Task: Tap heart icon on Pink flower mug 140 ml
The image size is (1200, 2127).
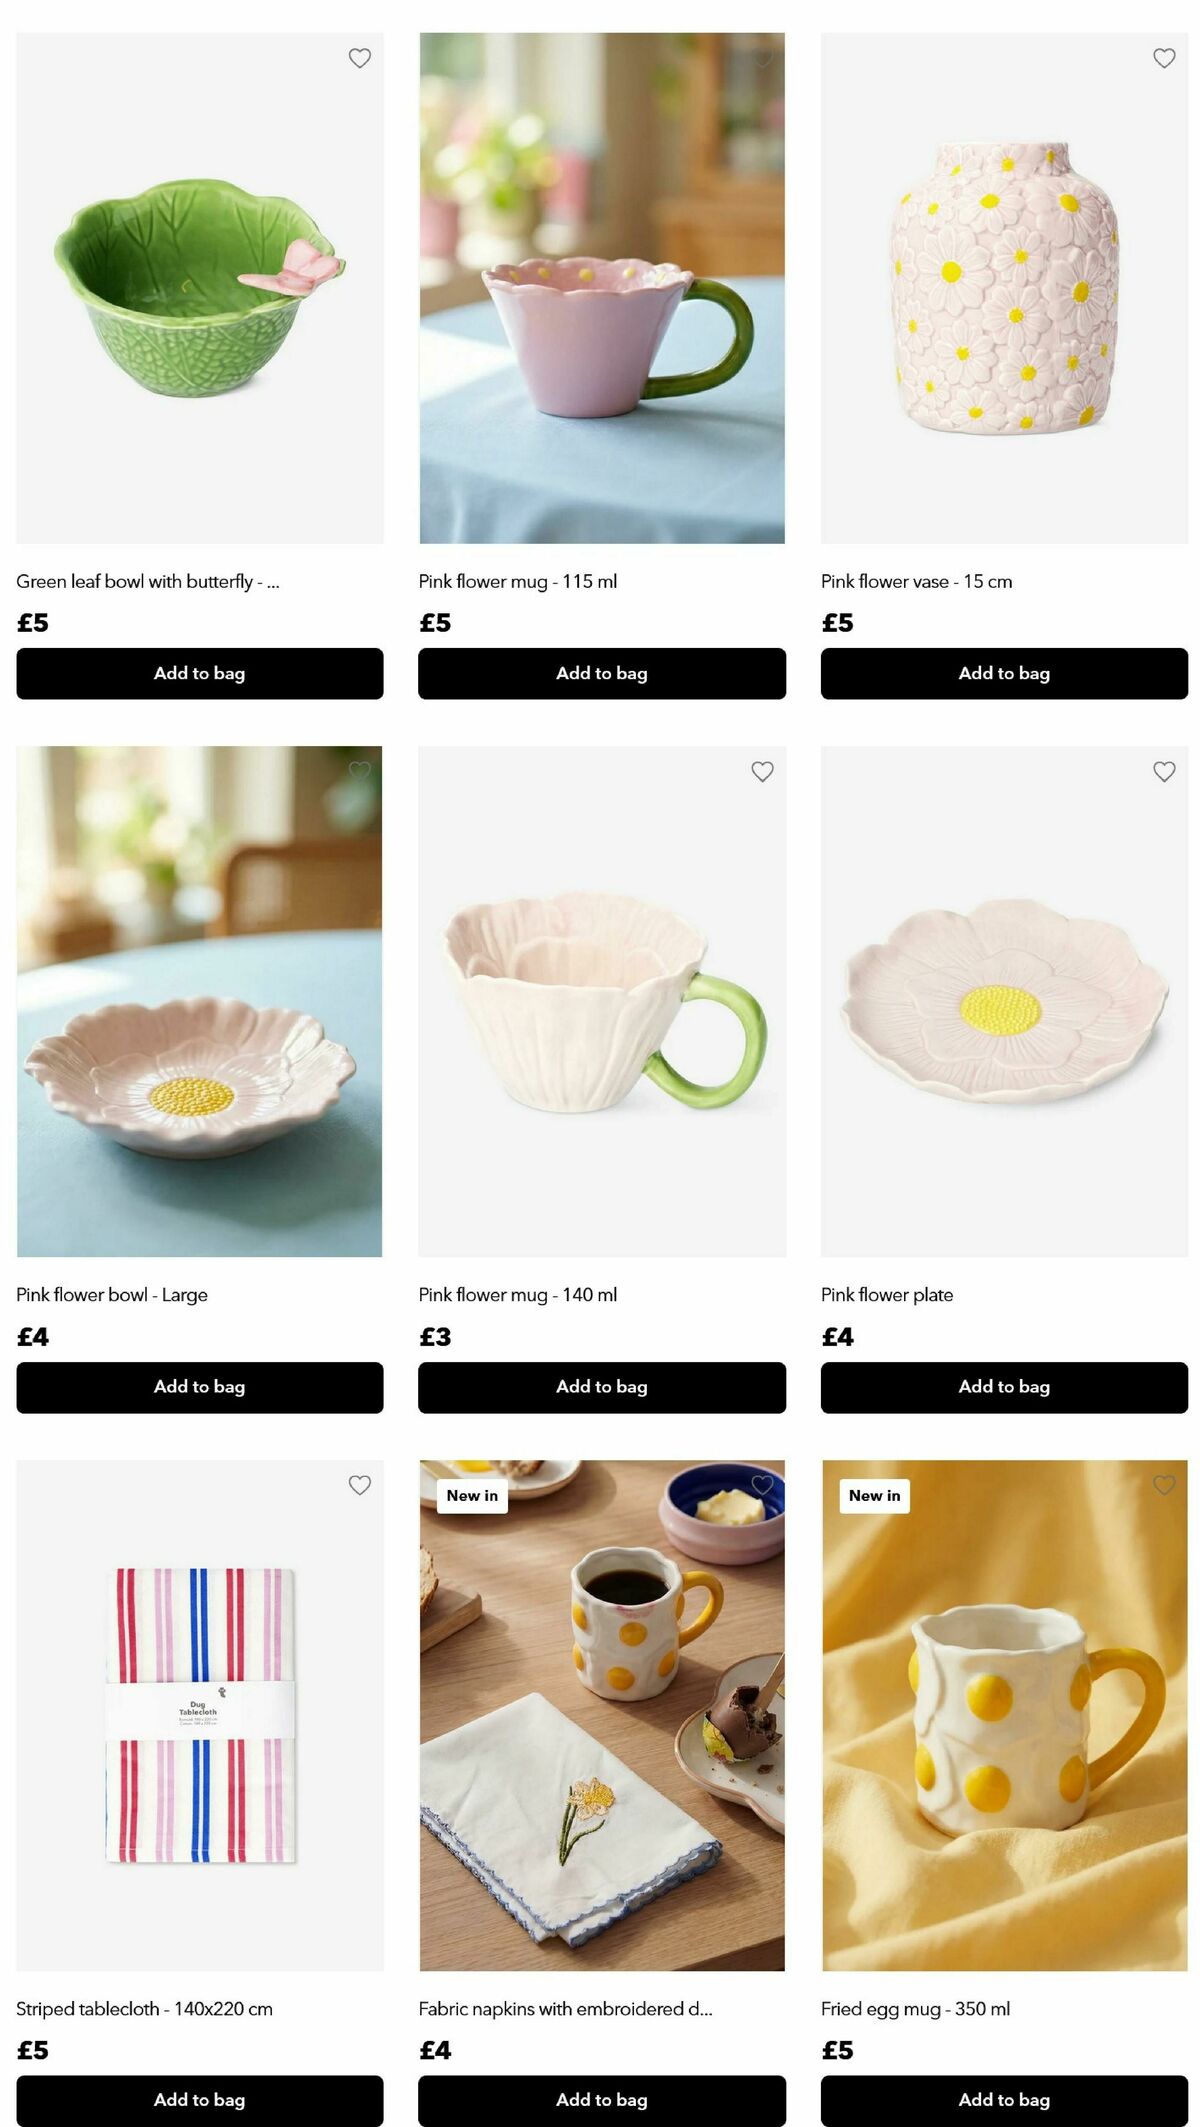Action: pos(762,771)
